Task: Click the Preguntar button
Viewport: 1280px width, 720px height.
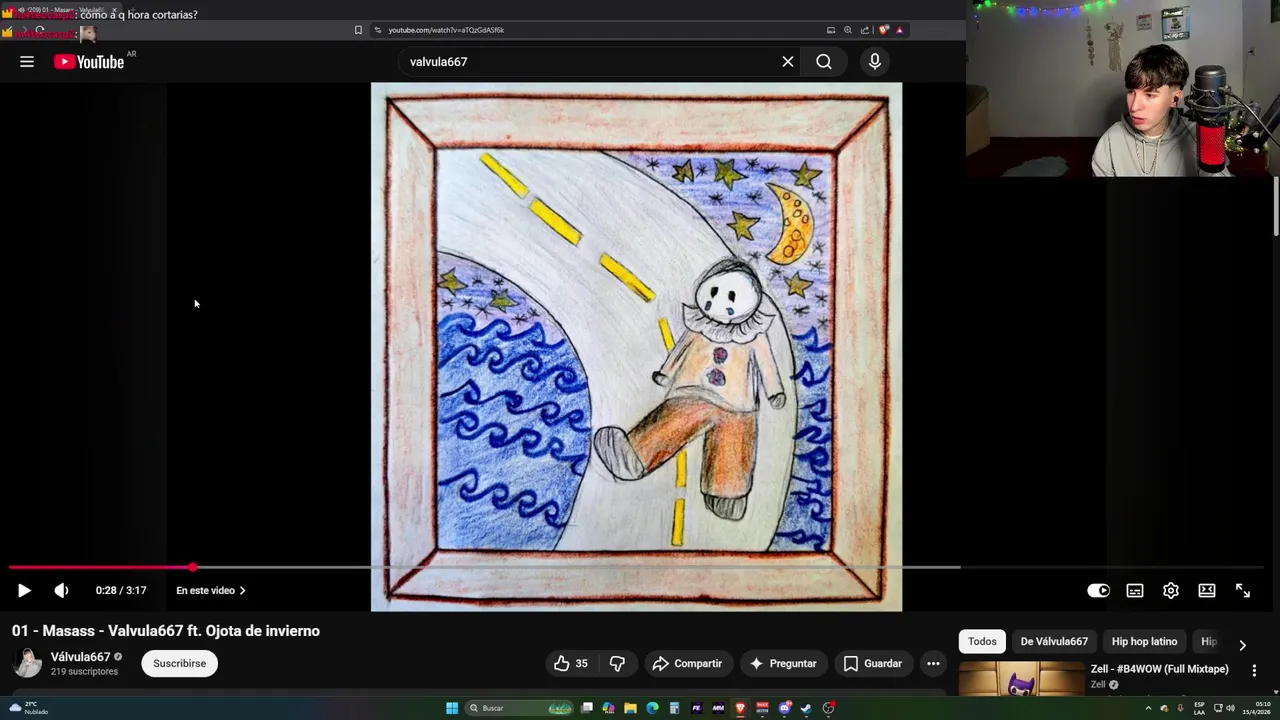Action: pyautogui.click(x=783, y=664)
